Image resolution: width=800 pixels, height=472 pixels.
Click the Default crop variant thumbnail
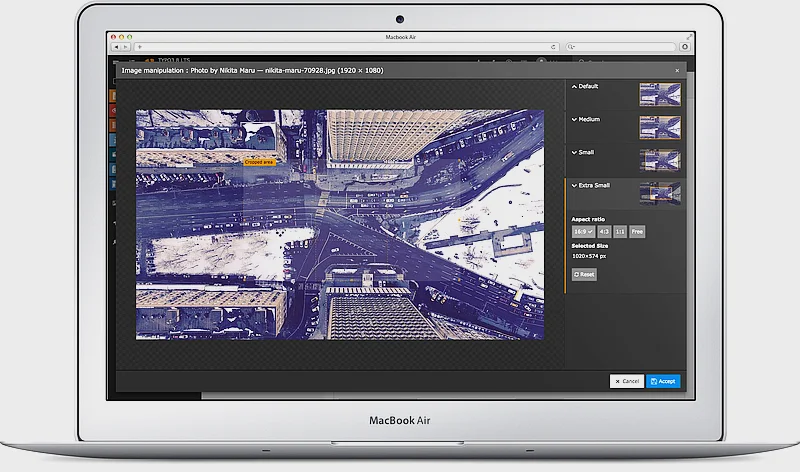click(660, 95)
